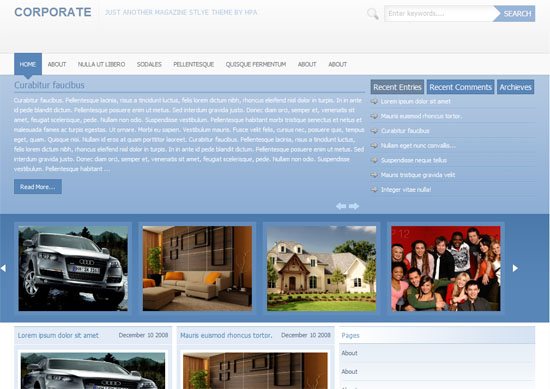Click arrow bullet beside Integer vitae nulla
The width and height of the screenshot is (550, 389).
click(374, 190)
